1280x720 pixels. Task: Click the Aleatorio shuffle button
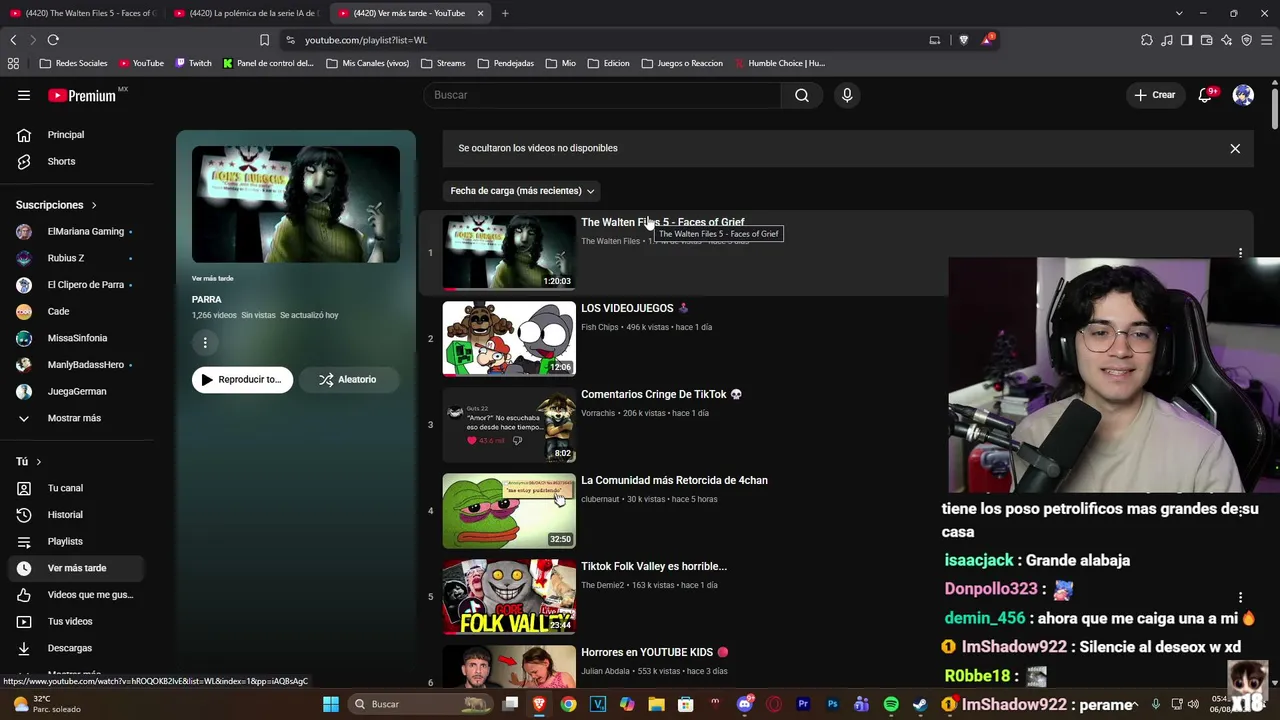tap(349, 380)
